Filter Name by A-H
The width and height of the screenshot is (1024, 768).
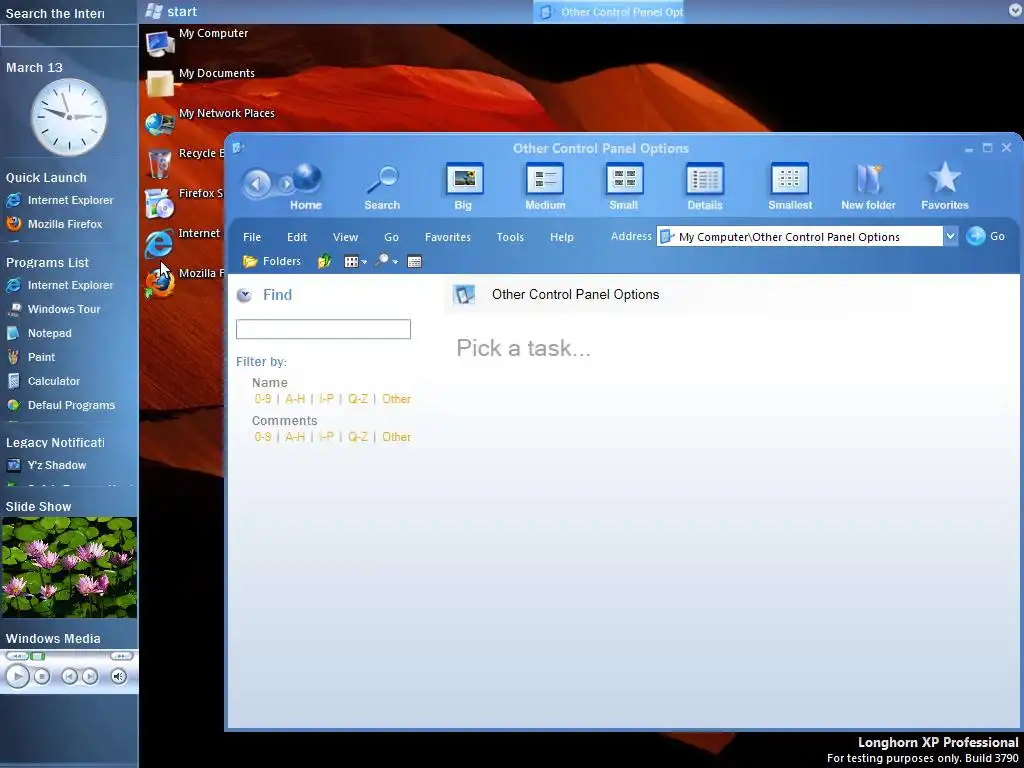(295, 398)
